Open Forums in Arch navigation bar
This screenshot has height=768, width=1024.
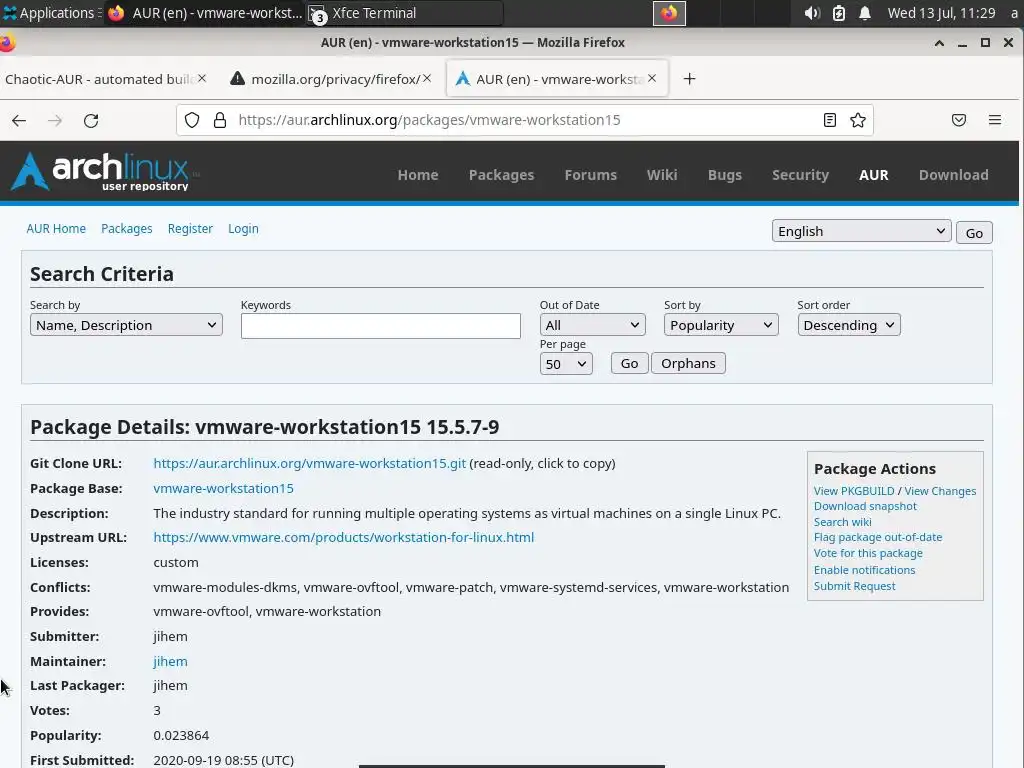590,175
